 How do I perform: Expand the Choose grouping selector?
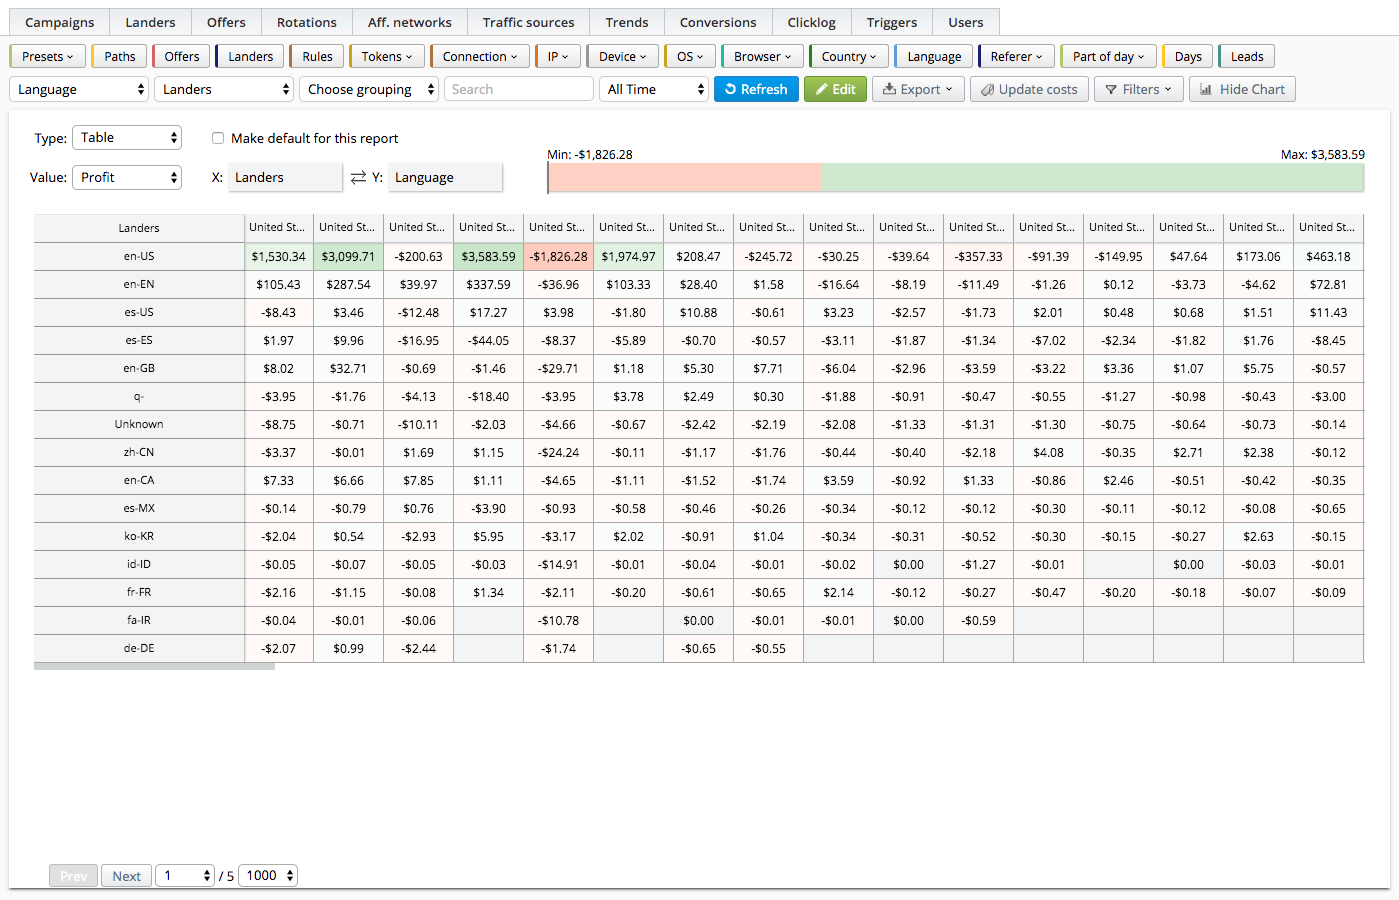pyautogui.click(x=369, y=89)
